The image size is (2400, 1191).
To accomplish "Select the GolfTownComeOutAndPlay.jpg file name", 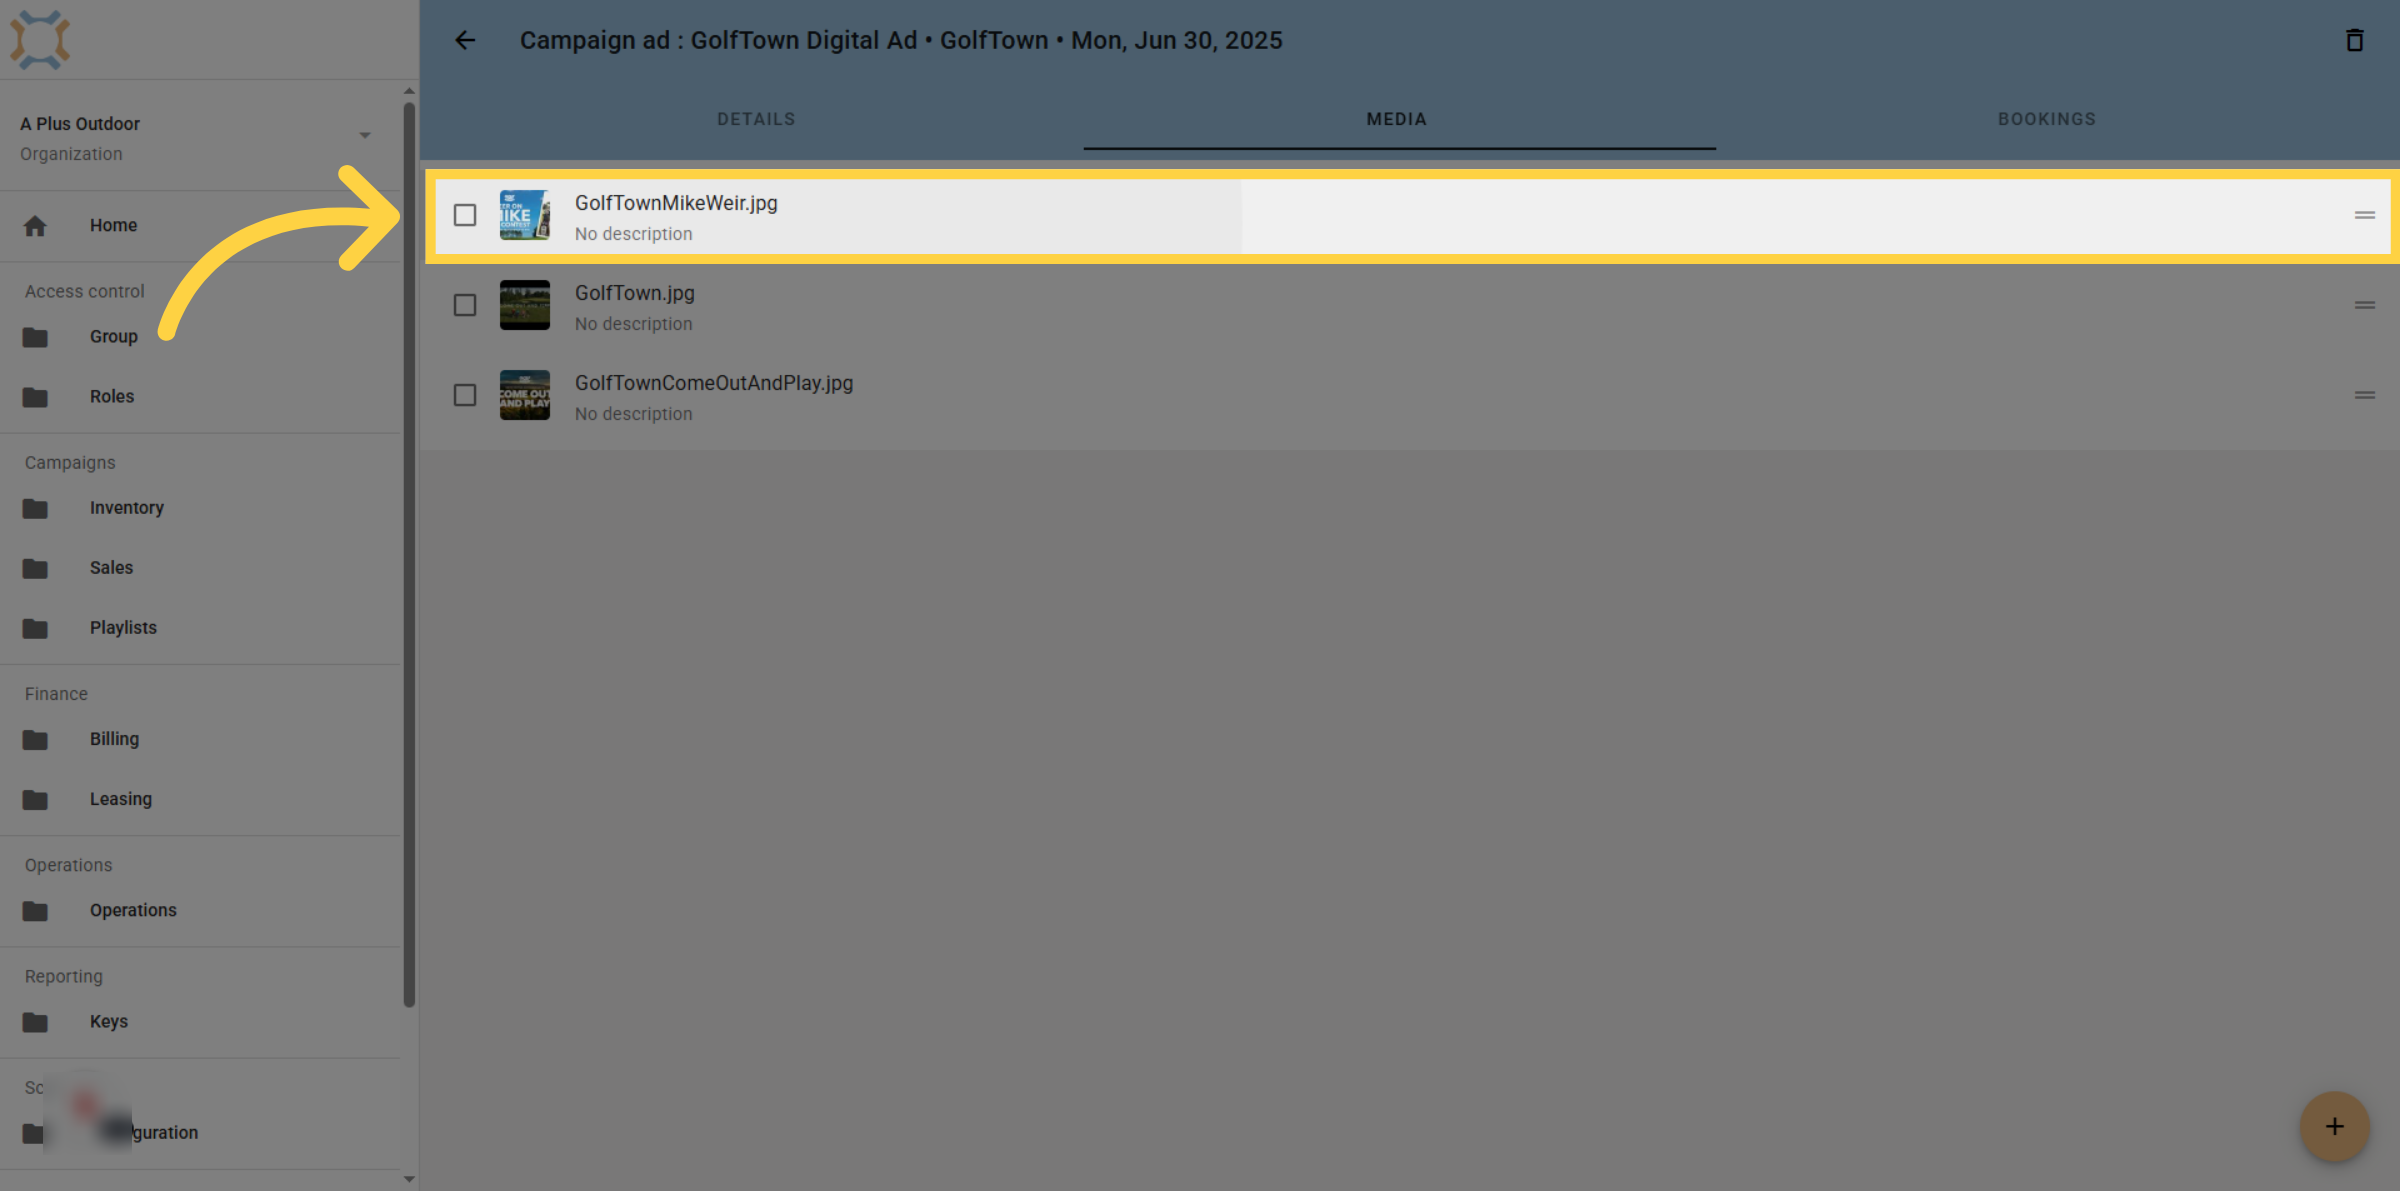I will [714, 383].
